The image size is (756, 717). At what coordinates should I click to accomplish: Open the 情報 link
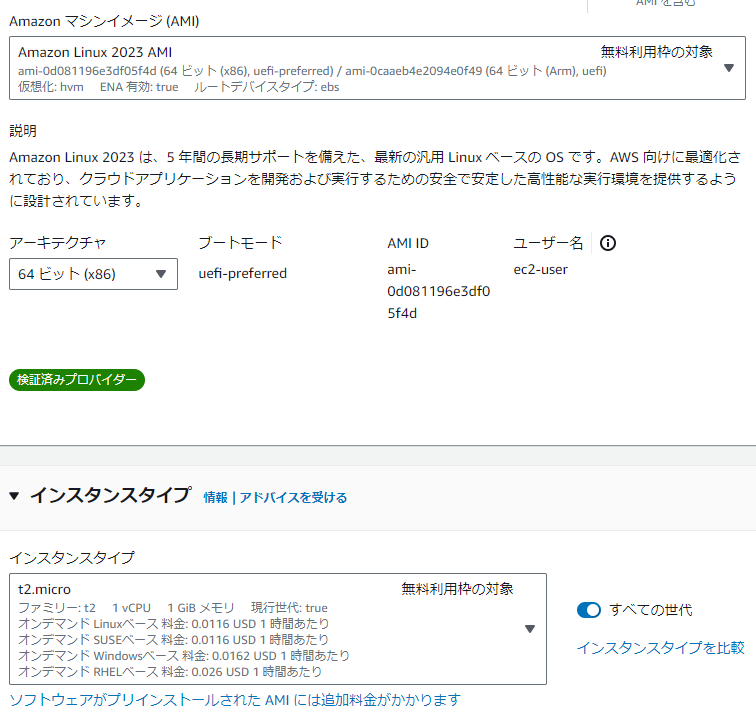point(215,497)
